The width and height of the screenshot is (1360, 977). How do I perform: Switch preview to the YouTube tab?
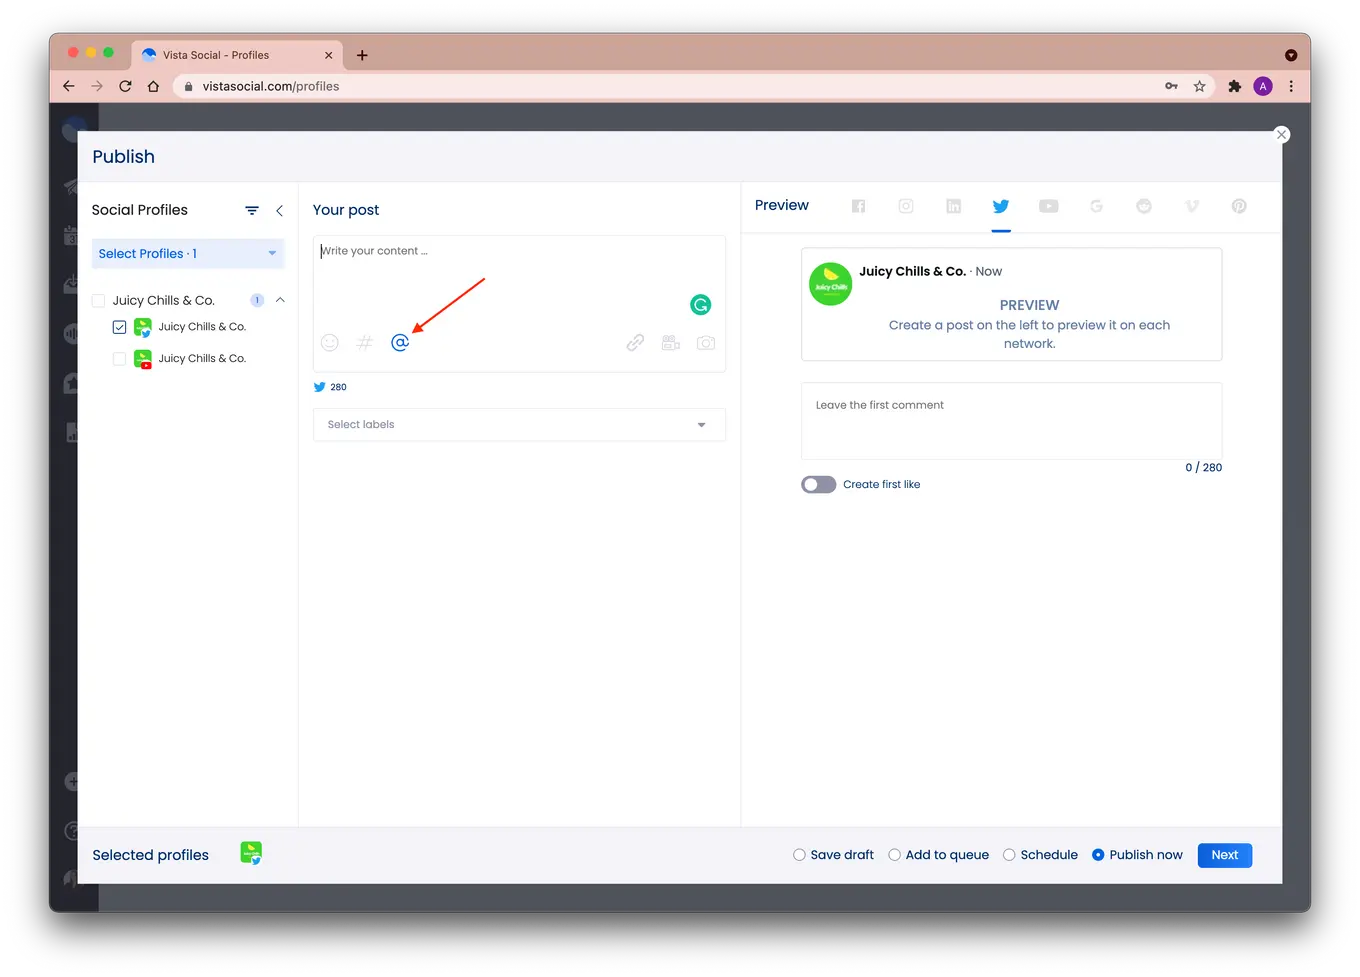1048,206
